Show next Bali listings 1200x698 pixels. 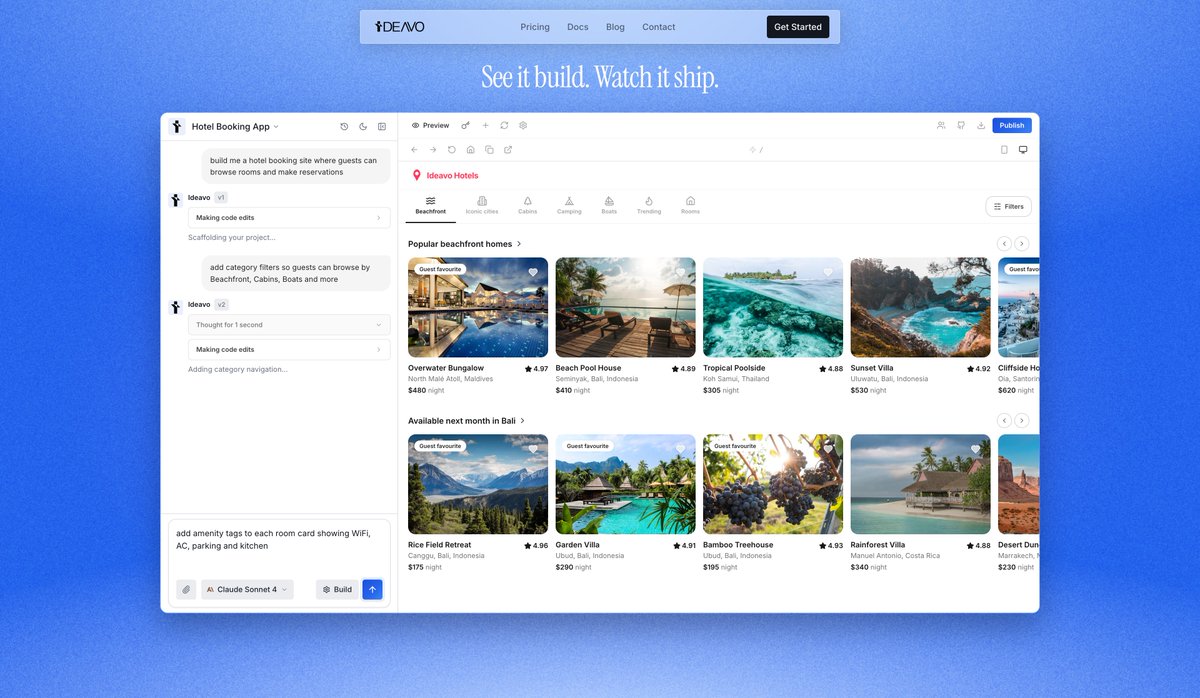click(1022, 421)
